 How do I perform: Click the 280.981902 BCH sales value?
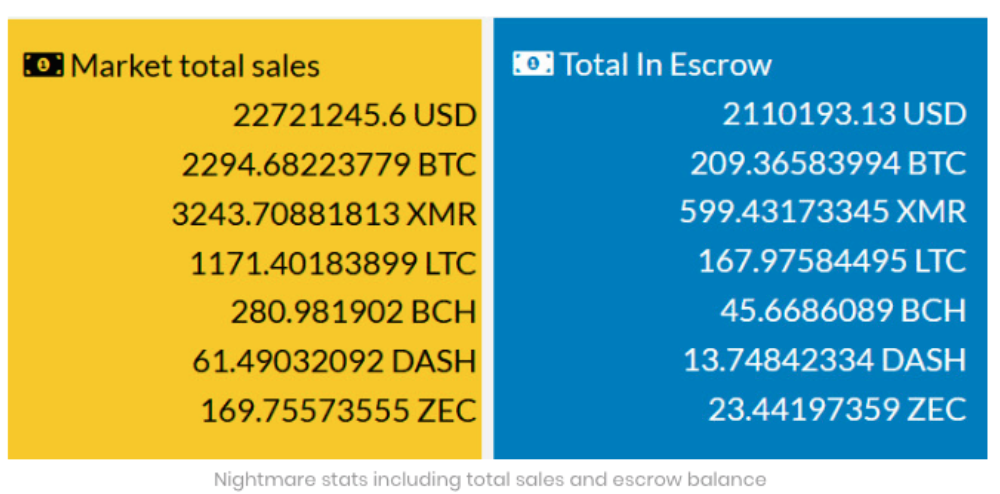pyautogui.click(x=353, y=312)
